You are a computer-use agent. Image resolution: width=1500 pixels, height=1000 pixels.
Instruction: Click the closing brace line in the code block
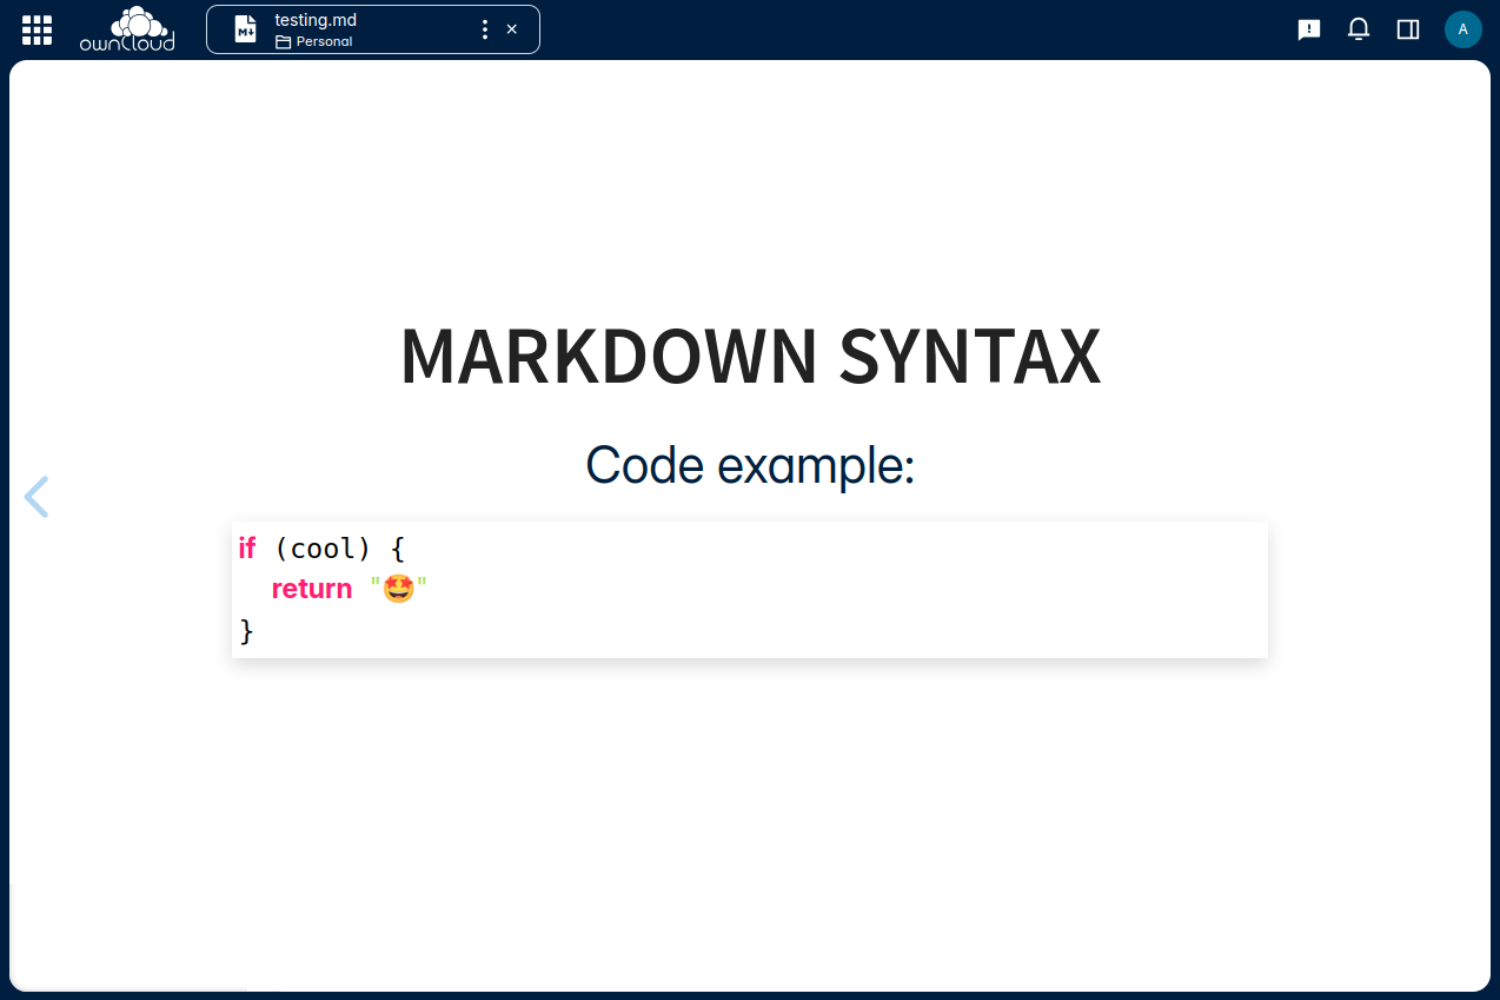(x=247, y=631)
